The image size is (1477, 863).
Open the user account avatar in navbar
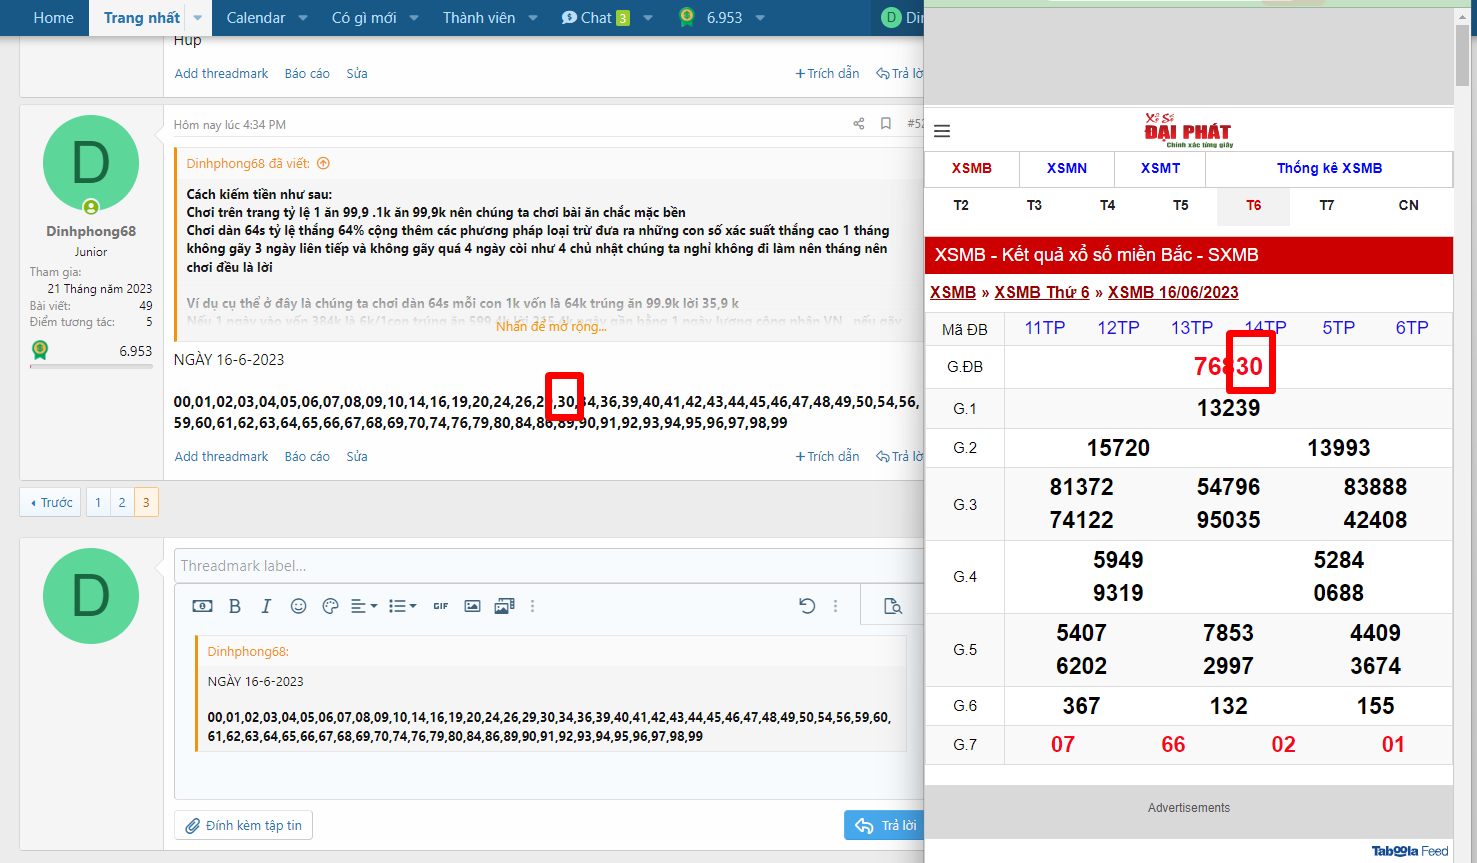tap(892, 18)
